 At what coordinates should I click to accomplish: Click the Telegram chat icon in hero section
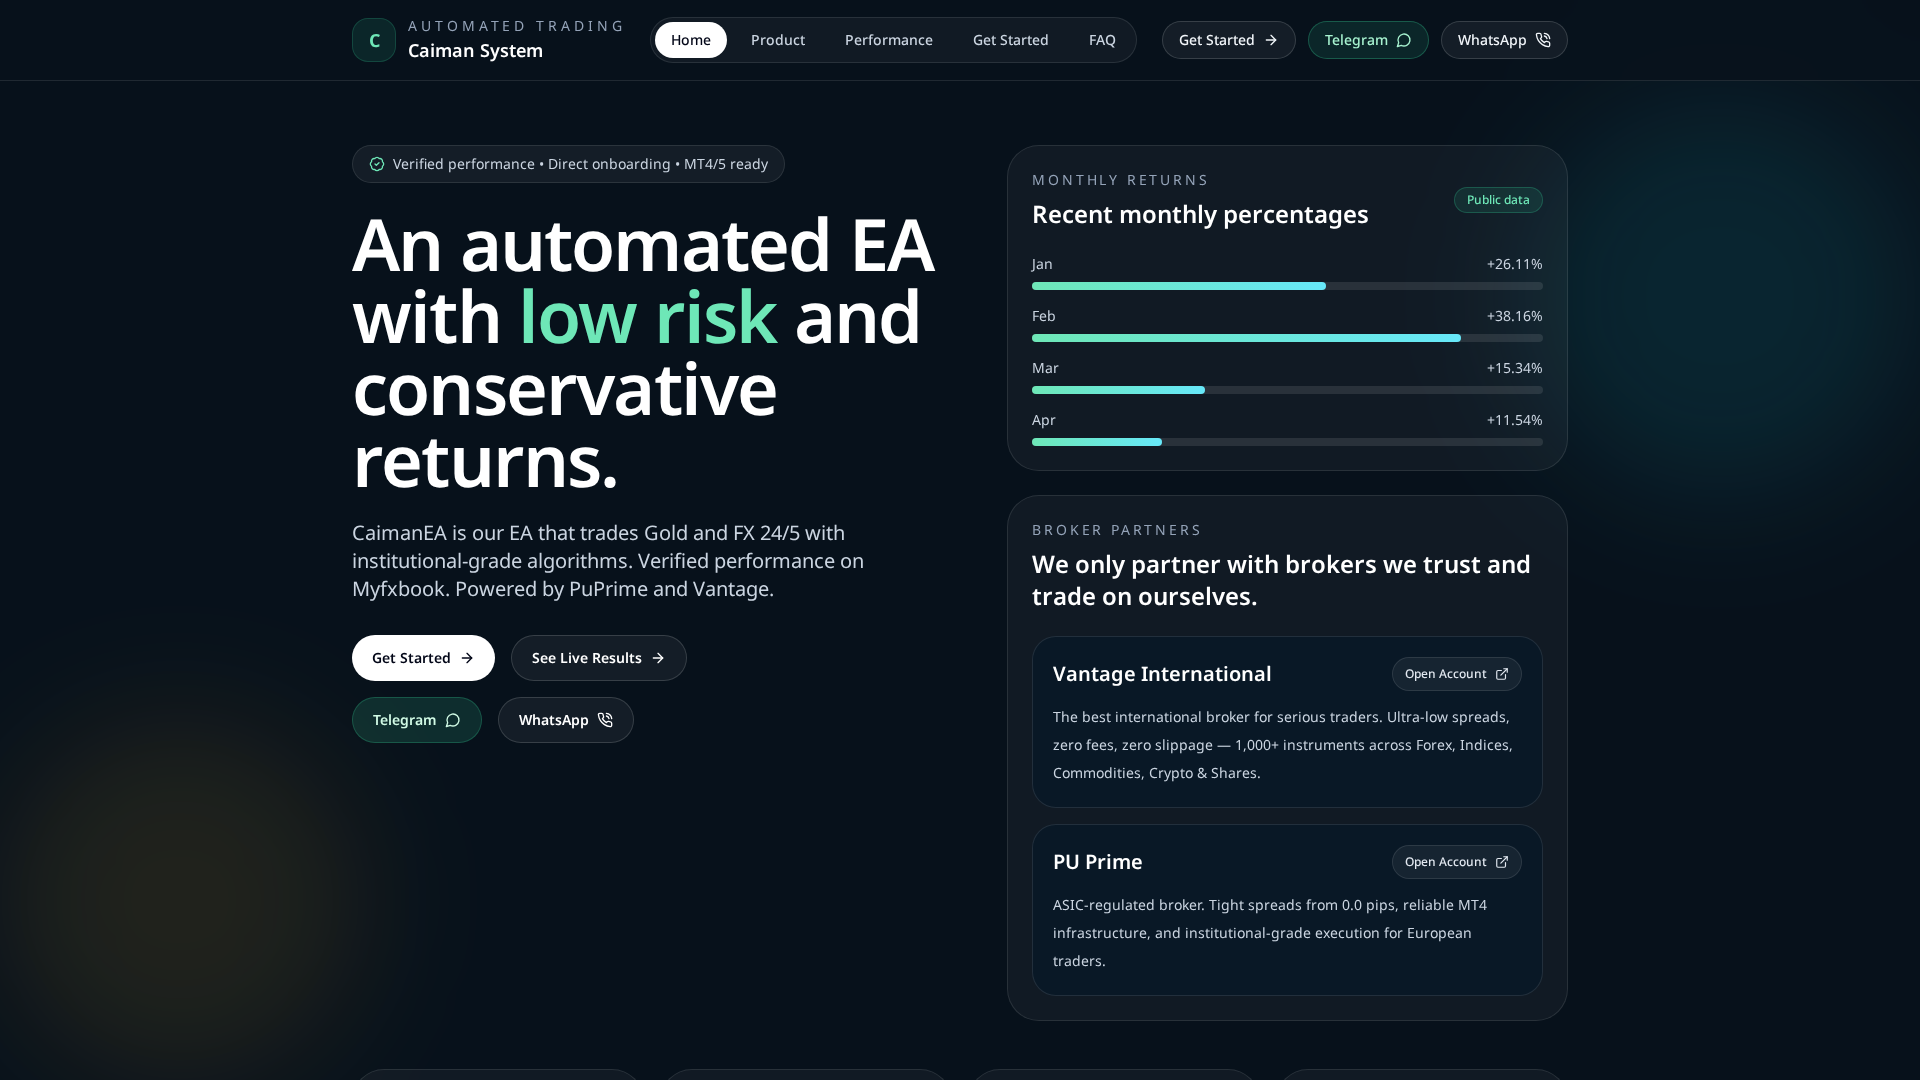(x=453, y=720)
